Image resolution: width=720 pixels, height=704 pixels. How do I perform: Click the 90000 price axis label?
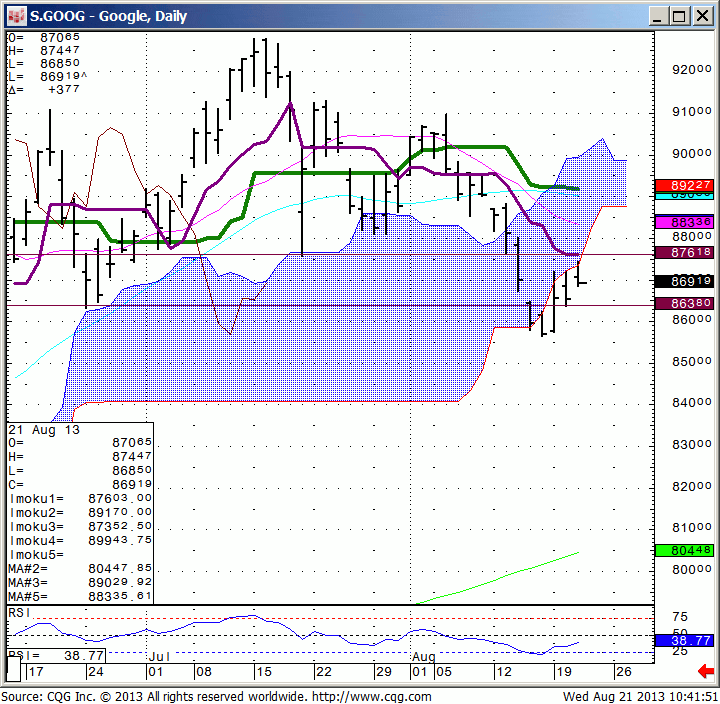point(692,153)
